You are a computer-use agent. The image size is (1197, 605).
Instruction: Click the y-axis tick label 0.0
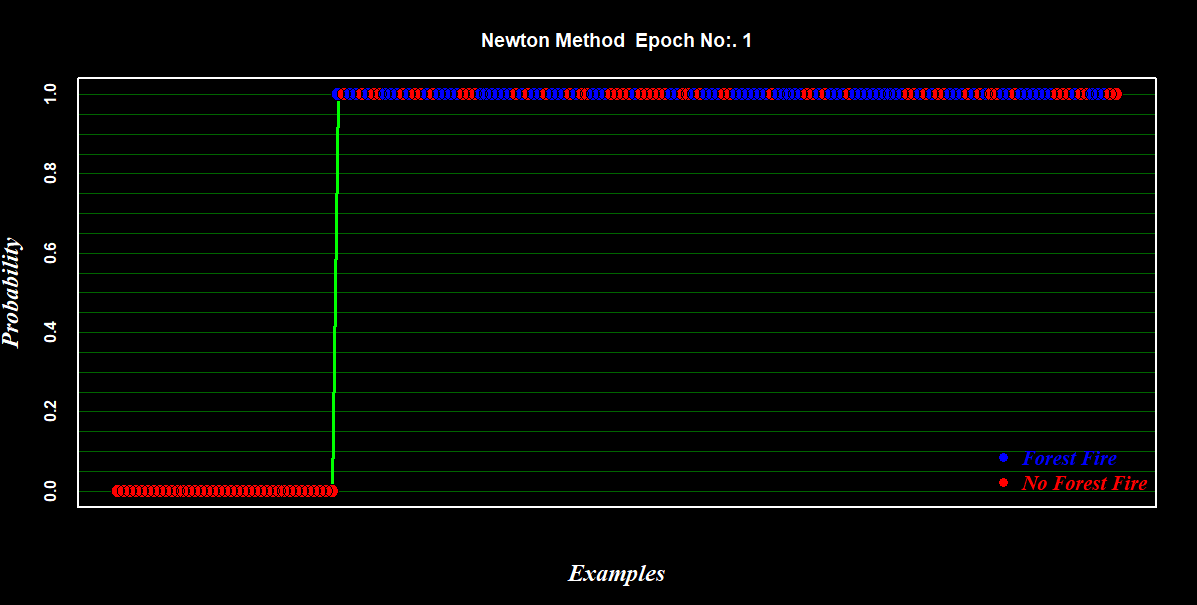point(51,491)
